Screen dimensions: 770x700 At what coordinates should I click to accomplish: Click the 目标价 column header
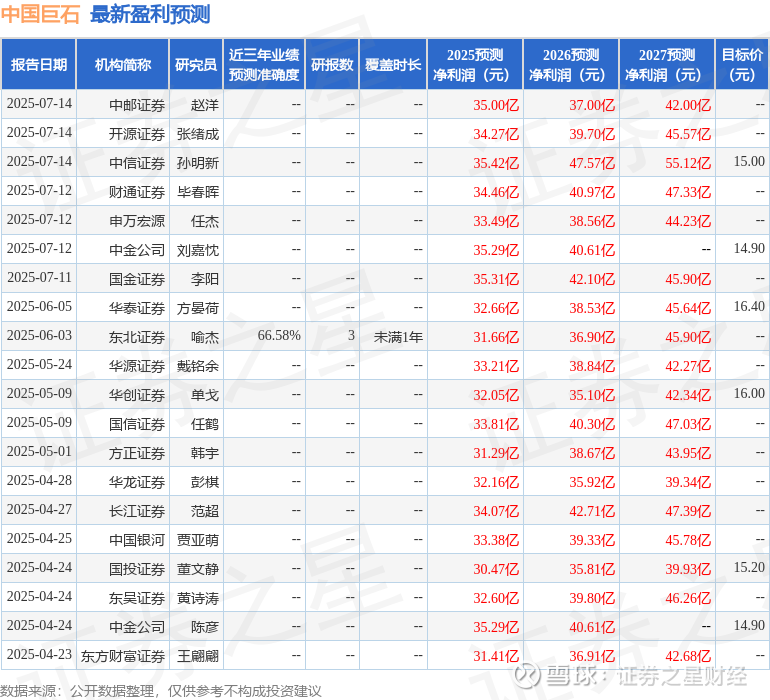[x=742, y=64]
